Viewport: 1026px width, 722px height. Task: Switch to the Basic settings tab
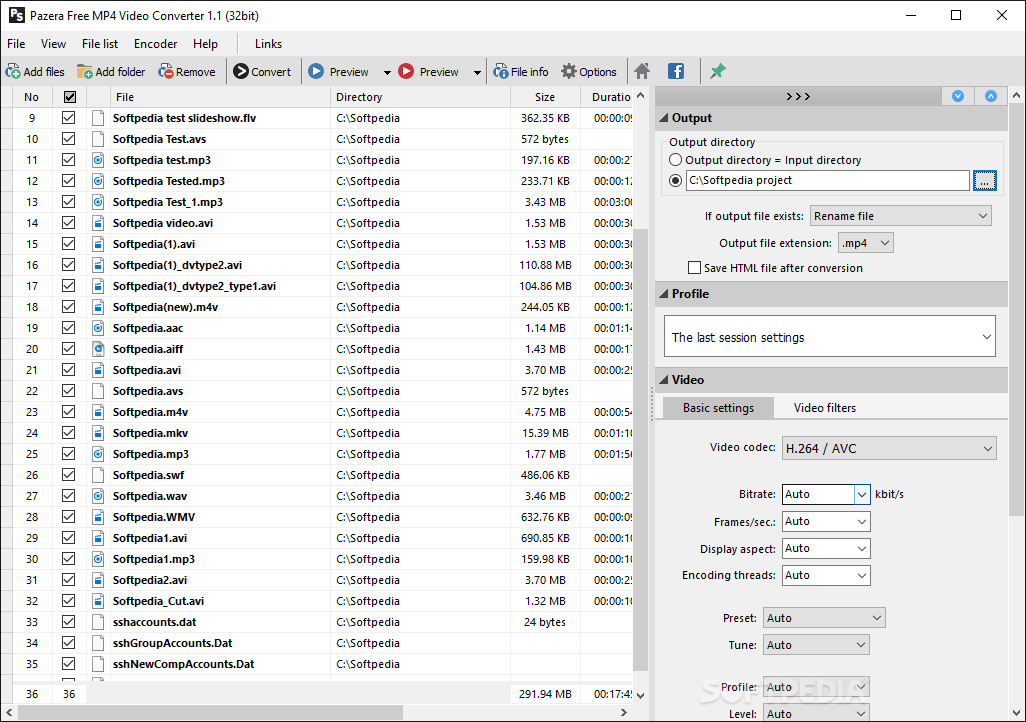(718, 408)
